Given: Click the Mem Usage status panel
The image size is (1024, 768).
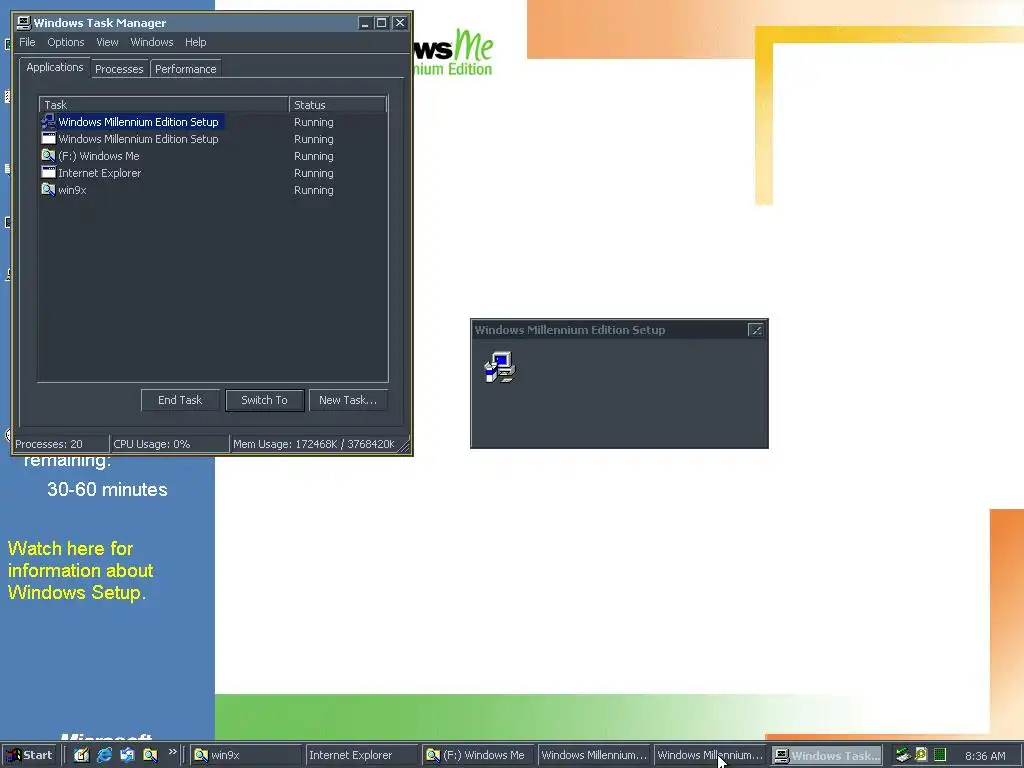Looking at the screenshot, I should [315, 444].
